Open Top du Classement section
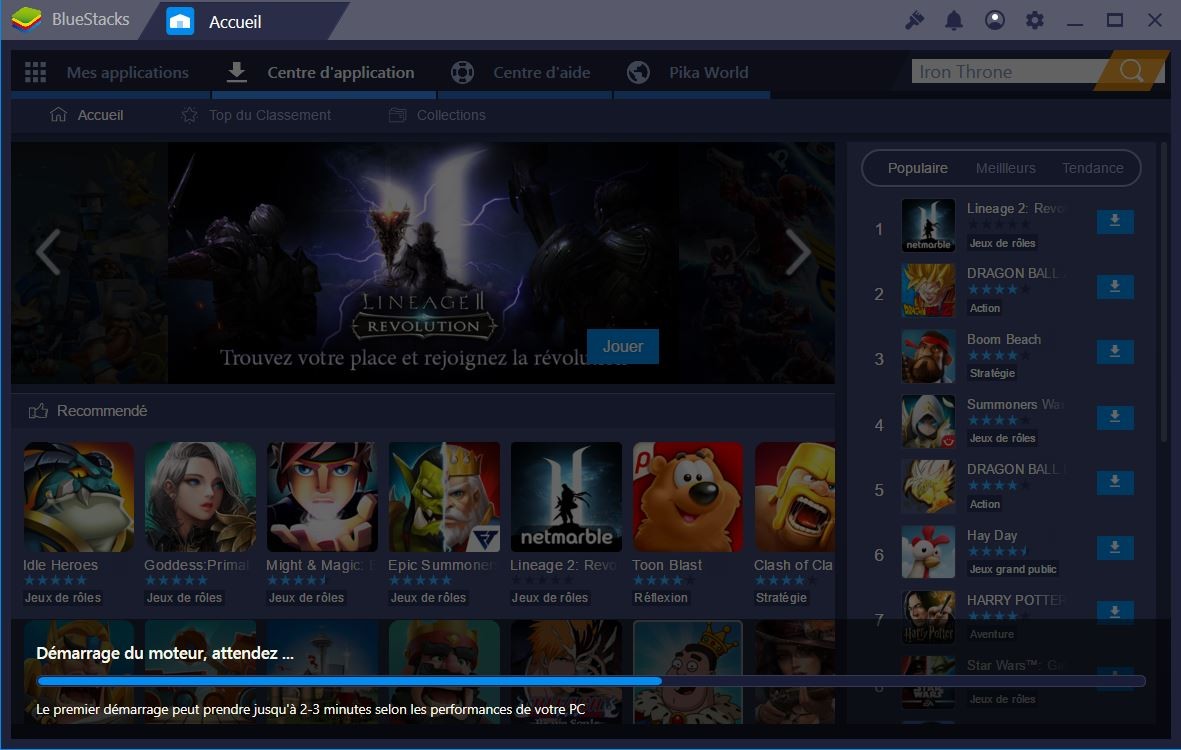Image resolution: width=1181 pixels, height=750 pixels. pyautogui.click(x=256, y=114)
